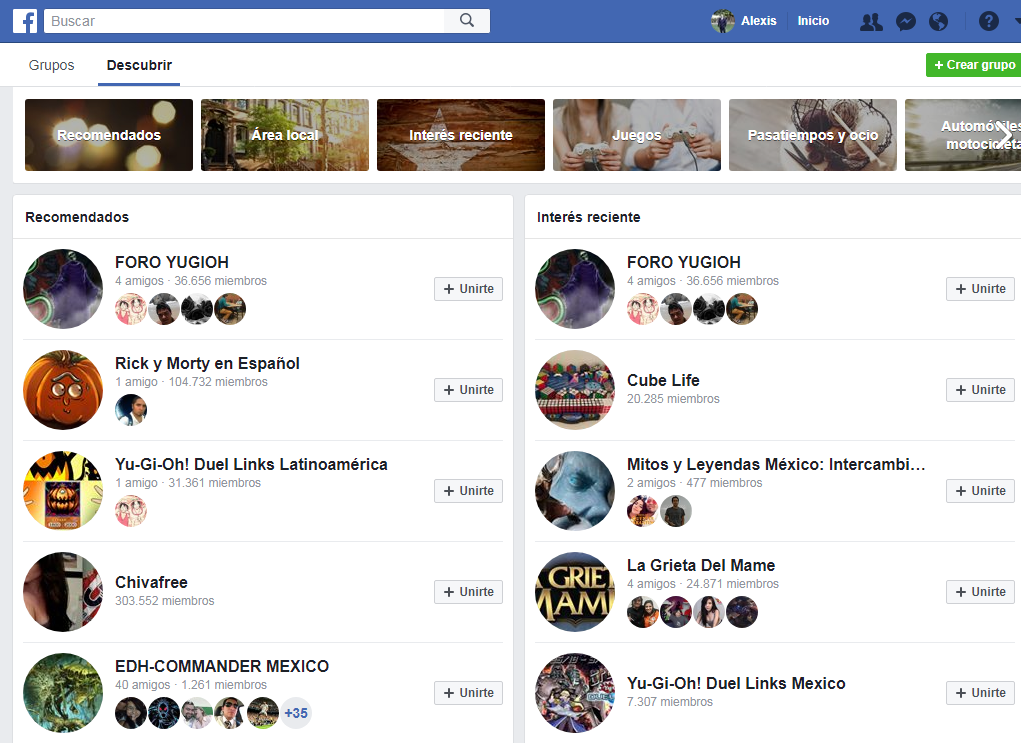Click '20.285 miembros' under Cube Life
The height and width of the screenshot is (743, 1021).
tap(673, 399)
